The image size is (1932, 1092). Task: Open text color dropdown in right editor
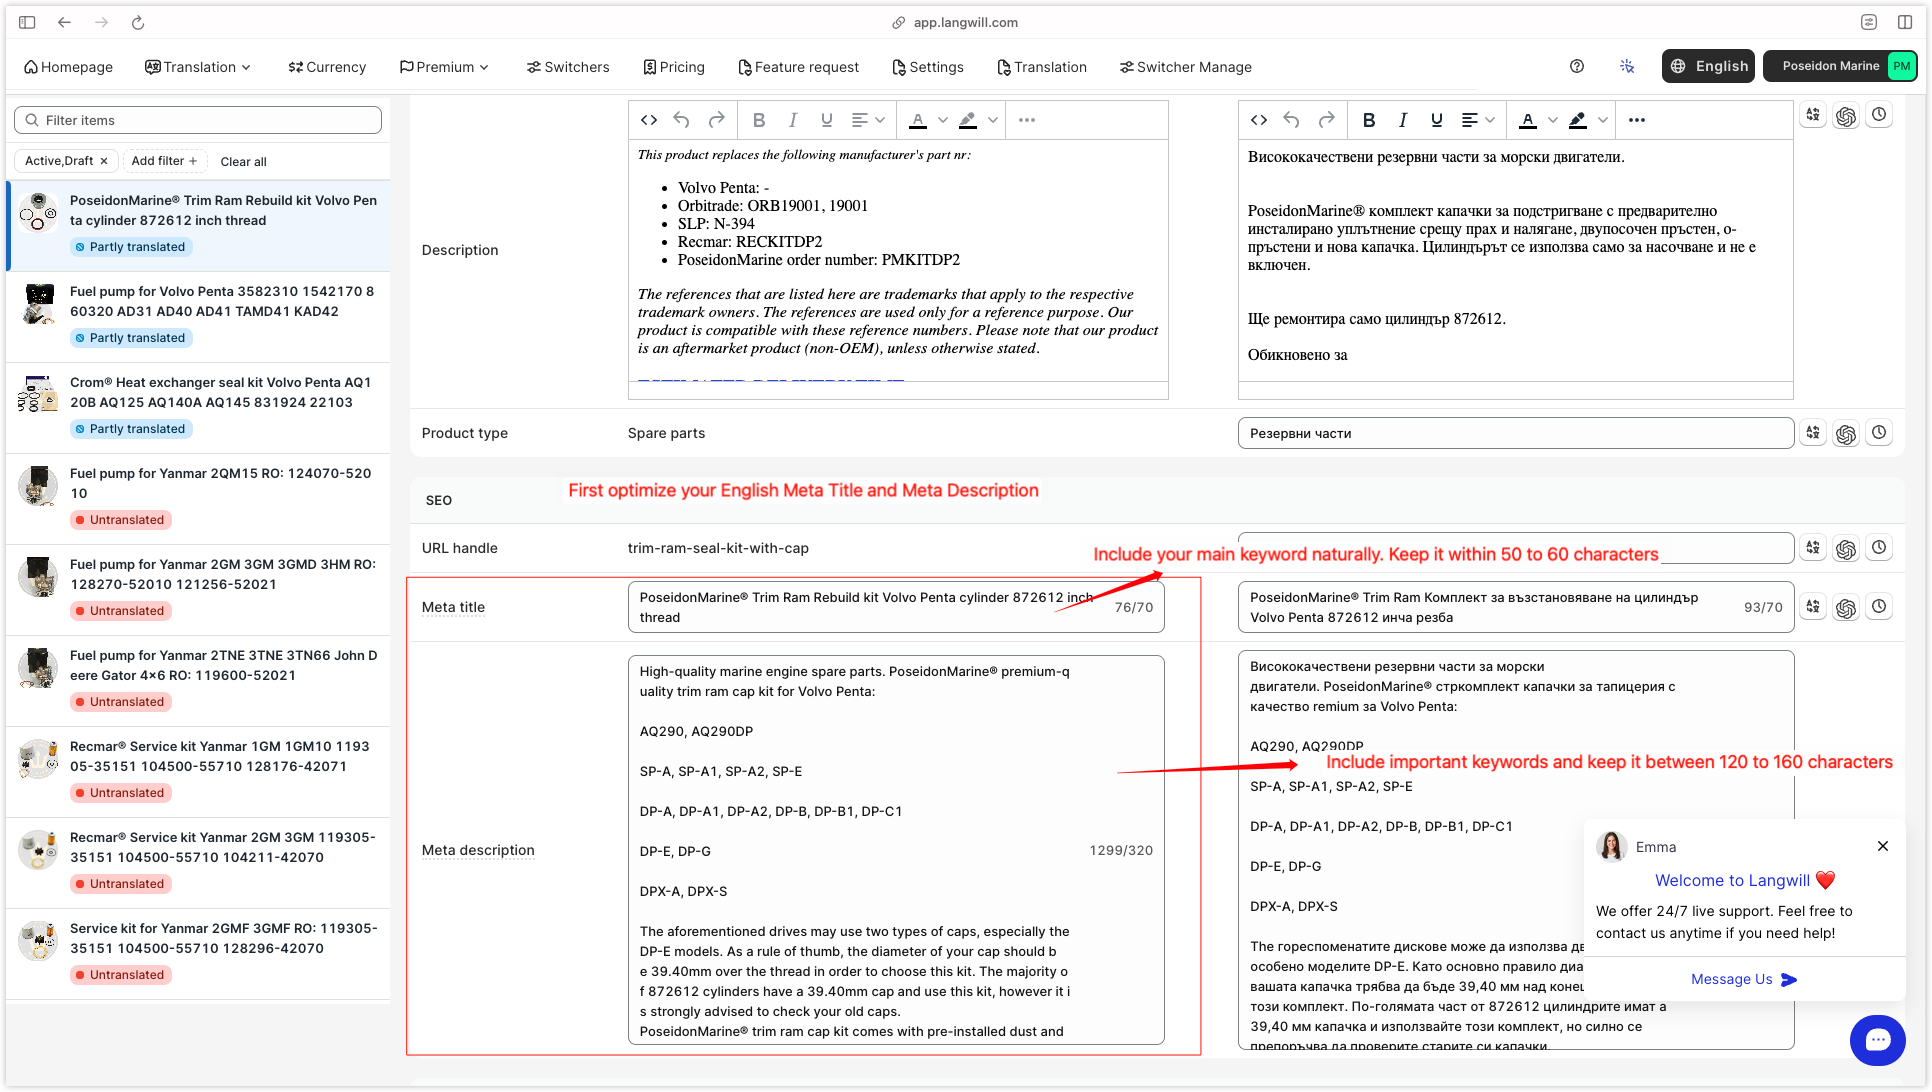tap(1553, 120)
